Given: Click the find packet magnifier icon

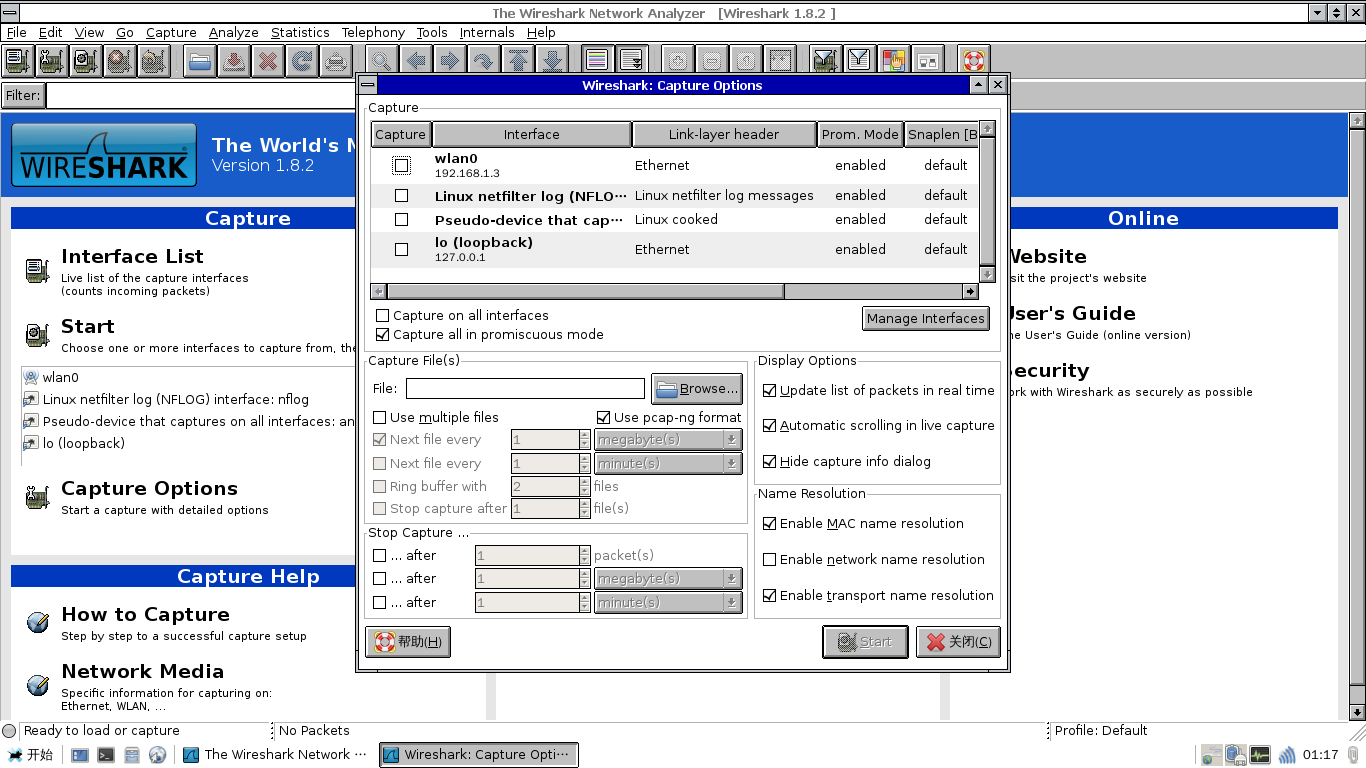Looking at the screenshot, I should tap(382, 61).
